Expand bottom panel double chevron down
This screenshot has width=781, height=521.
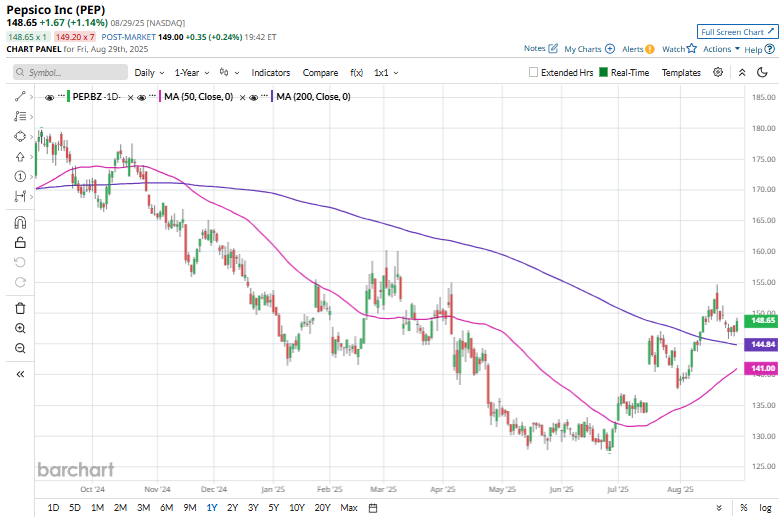click(x=719, y=508)
